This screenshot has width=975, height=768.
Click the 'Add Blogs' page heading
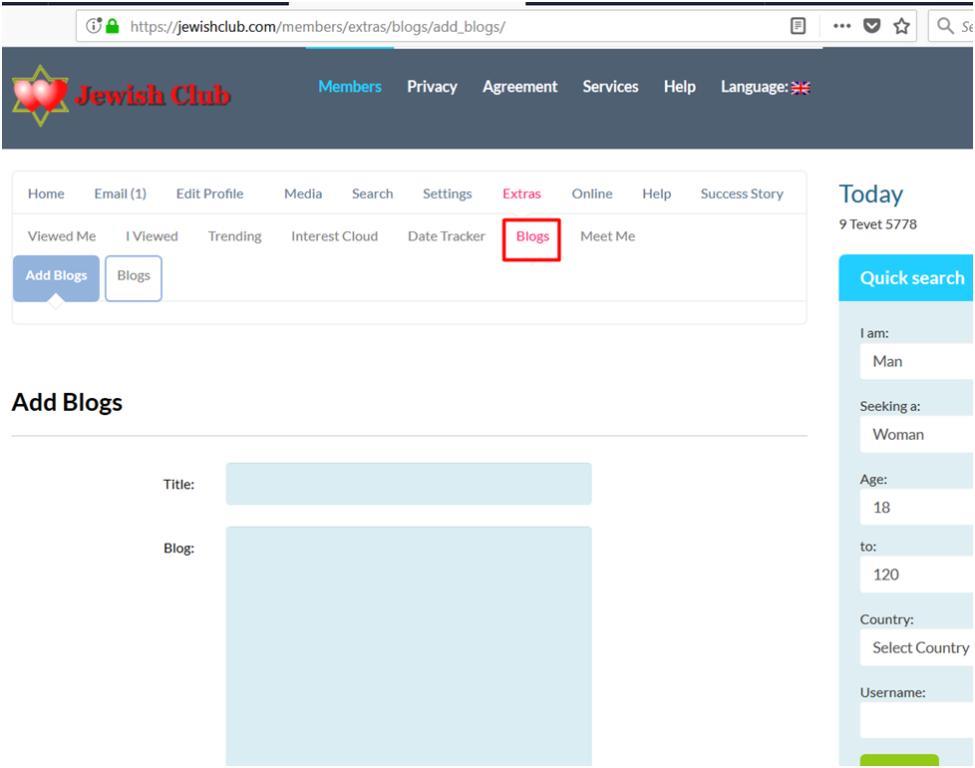[67, 402]
